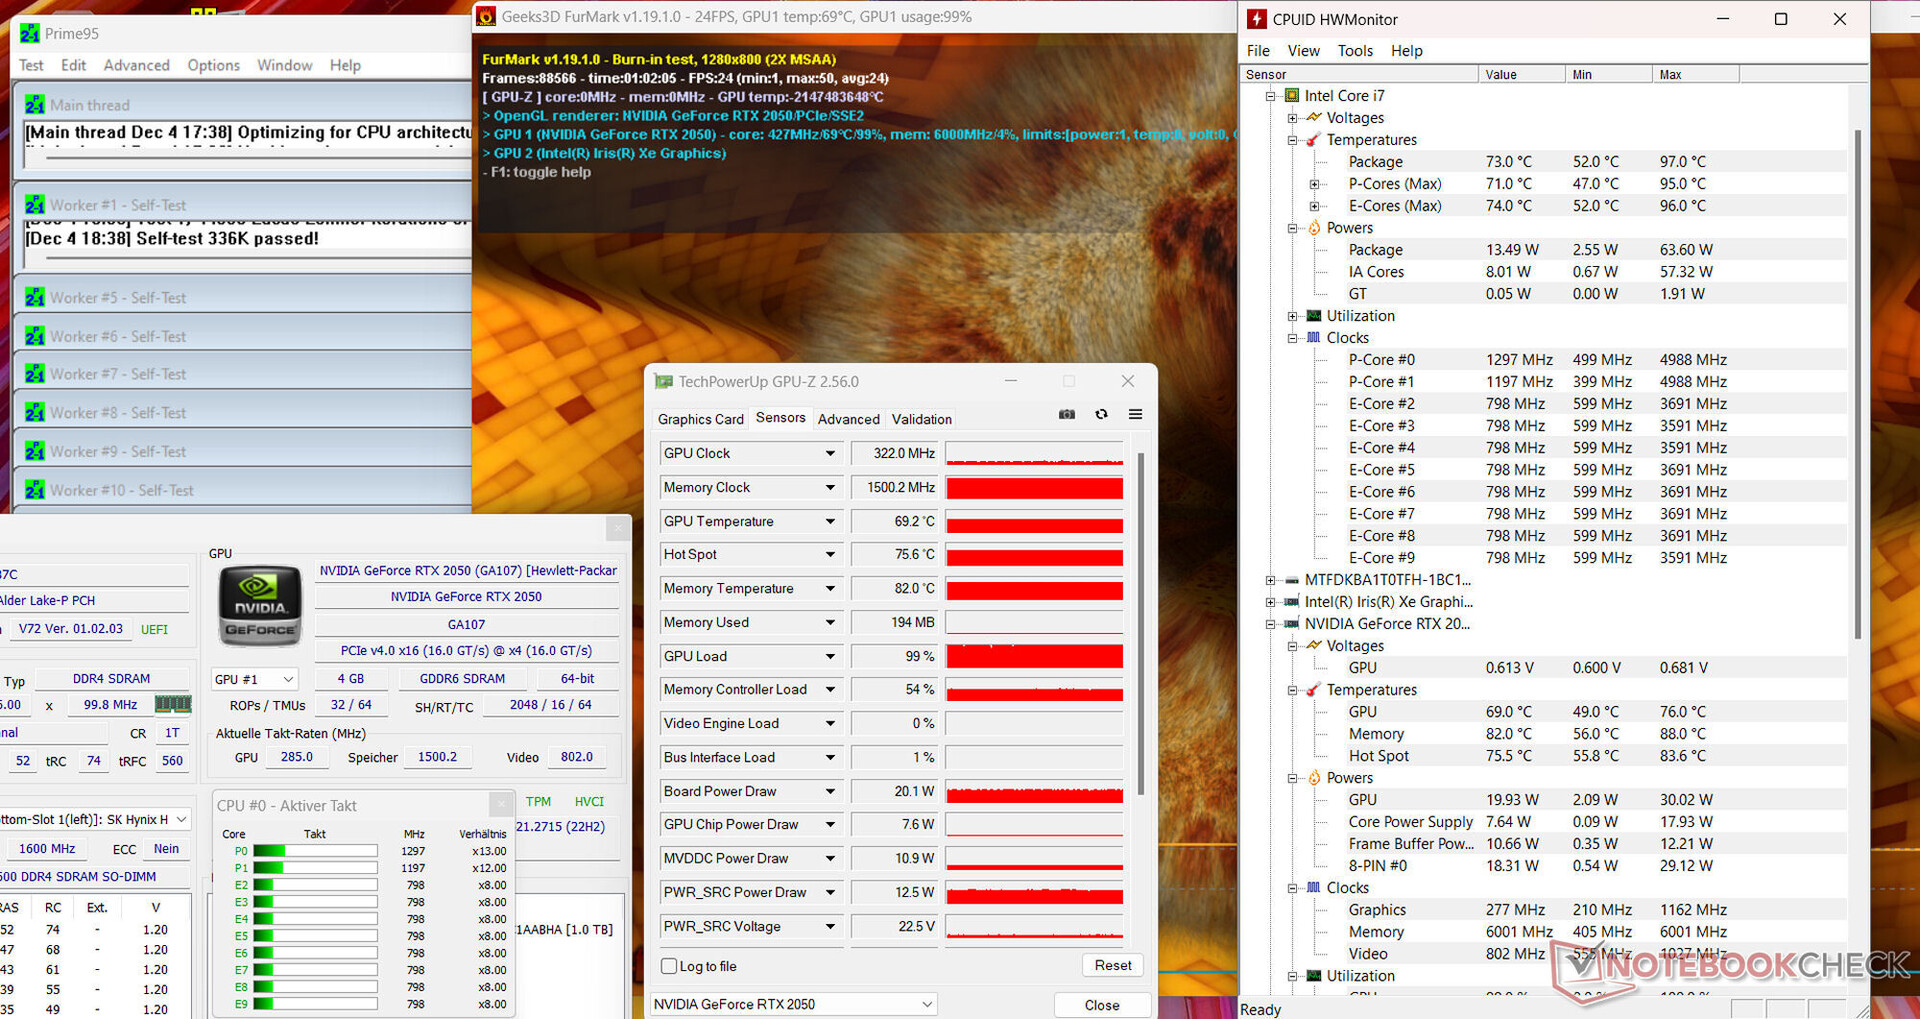Open the NVIDIA GeForce RTX 2050 device selector

(x=794, y=1004)
